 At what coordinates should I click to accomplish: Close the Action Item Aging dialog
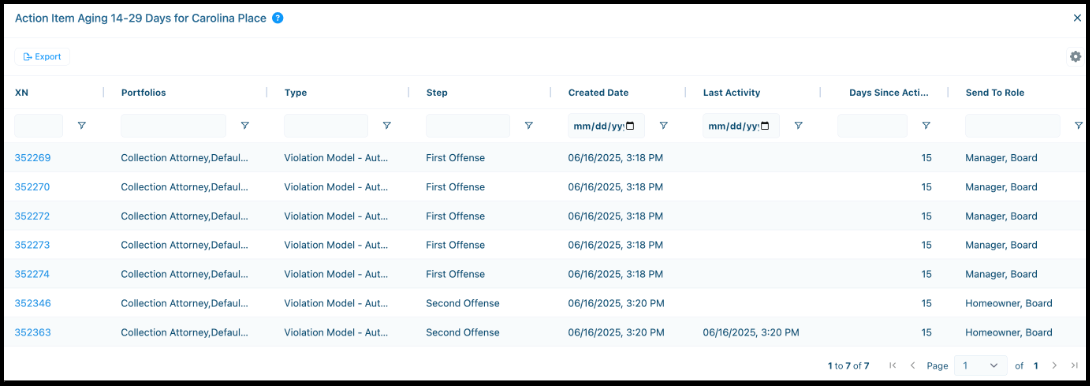tap(1077, 18)
